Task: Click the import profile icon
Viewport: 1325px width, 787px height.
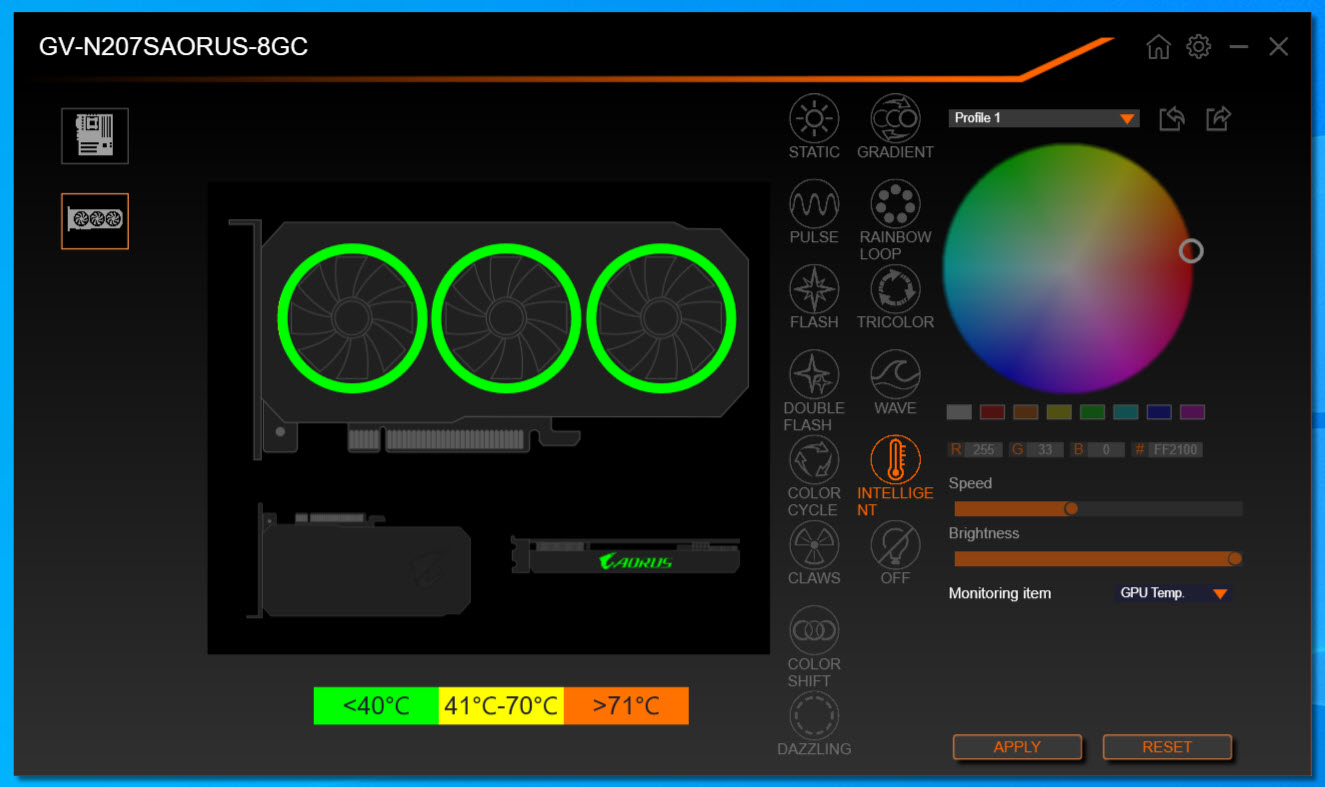Action: [1172, 119]
